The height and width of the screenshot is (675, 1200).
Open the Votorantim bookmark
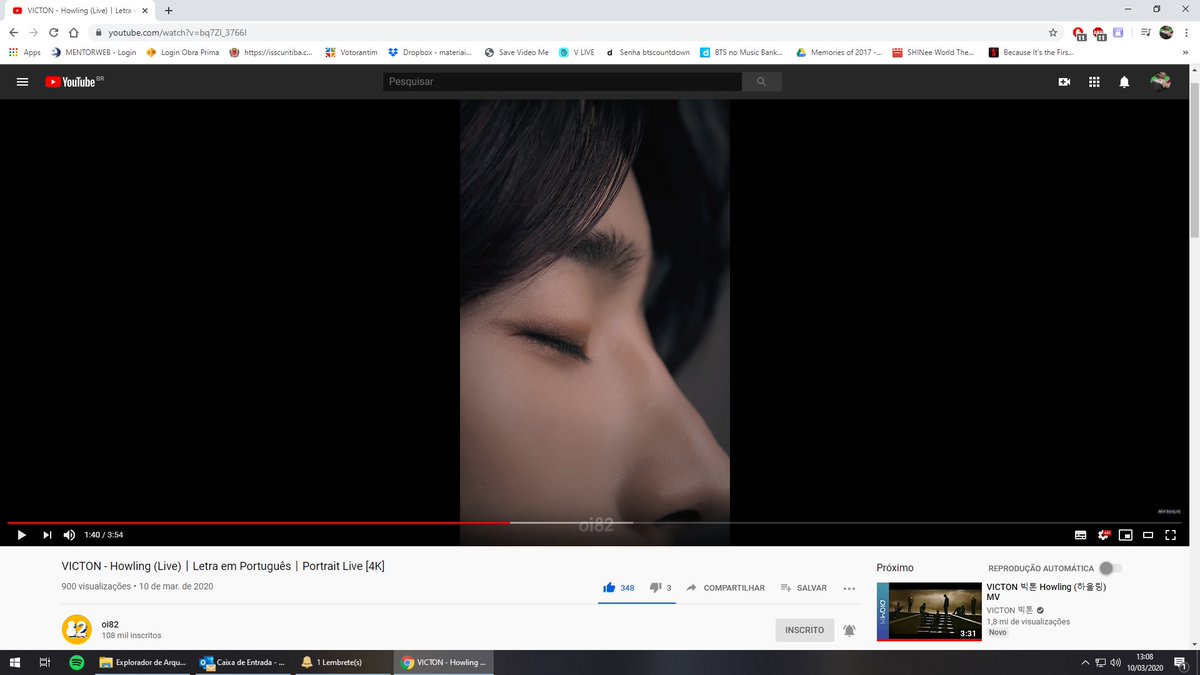(352, 52)
